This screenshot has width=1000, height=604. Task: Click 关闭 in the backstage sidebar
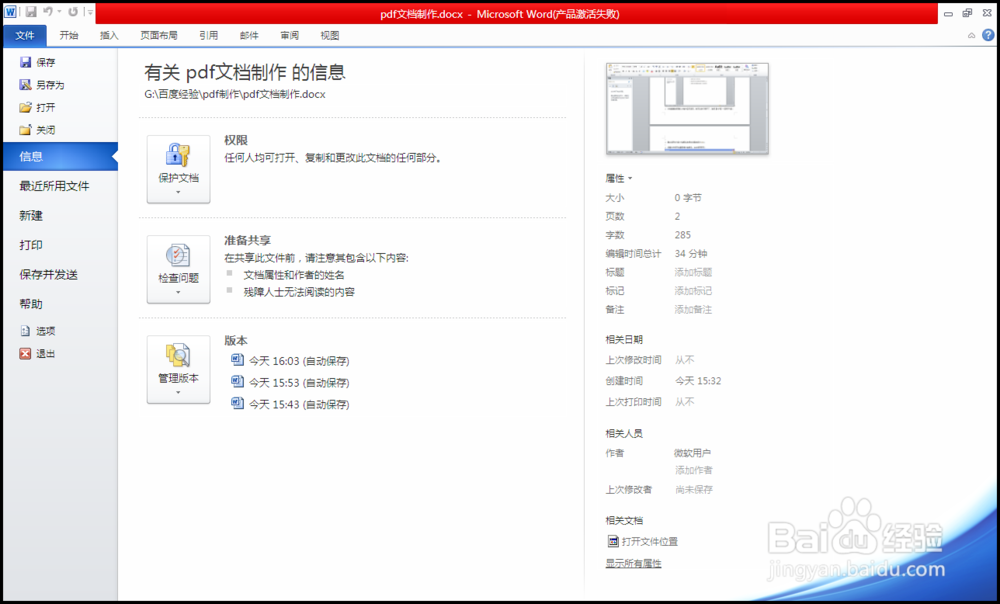point(38,130)
